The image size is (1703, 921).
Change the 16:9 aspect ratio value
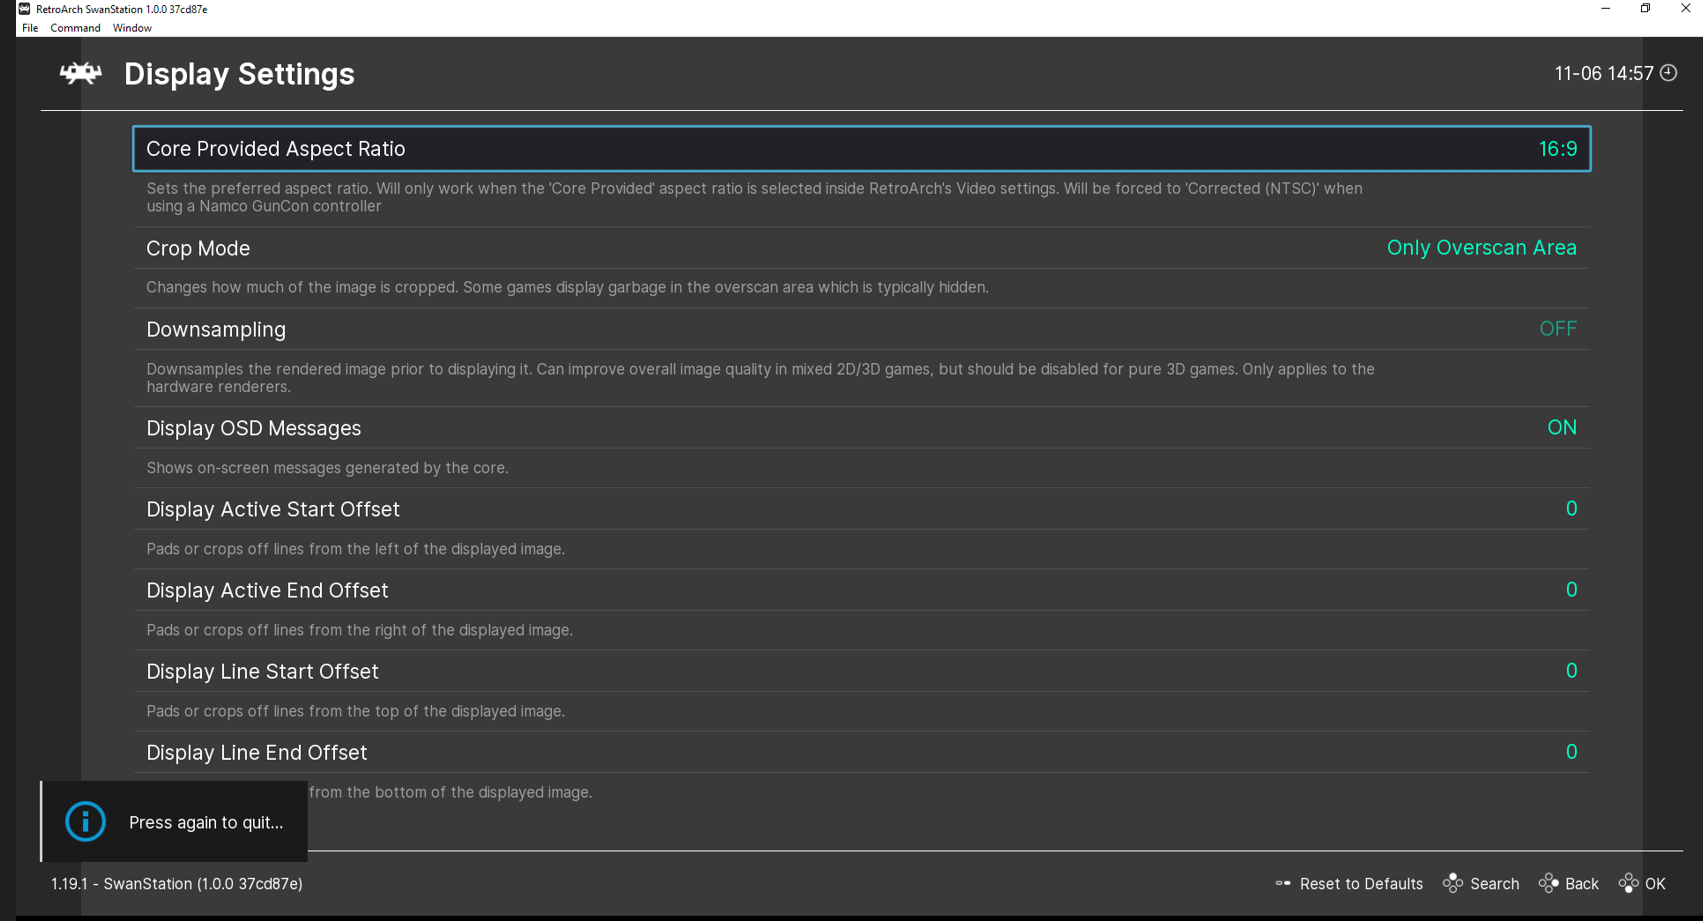pyautogui.click(x=1557, y=149)
